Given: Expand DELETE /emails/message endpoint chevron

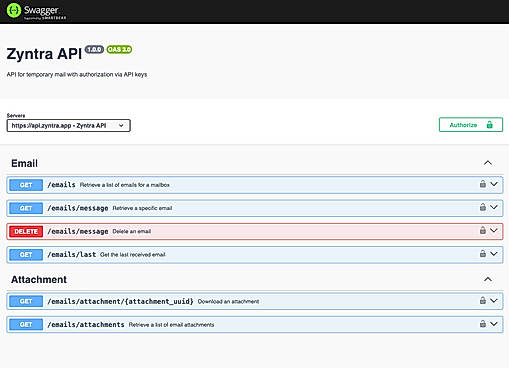Looking at the screenshot, I should coord(494,230).
